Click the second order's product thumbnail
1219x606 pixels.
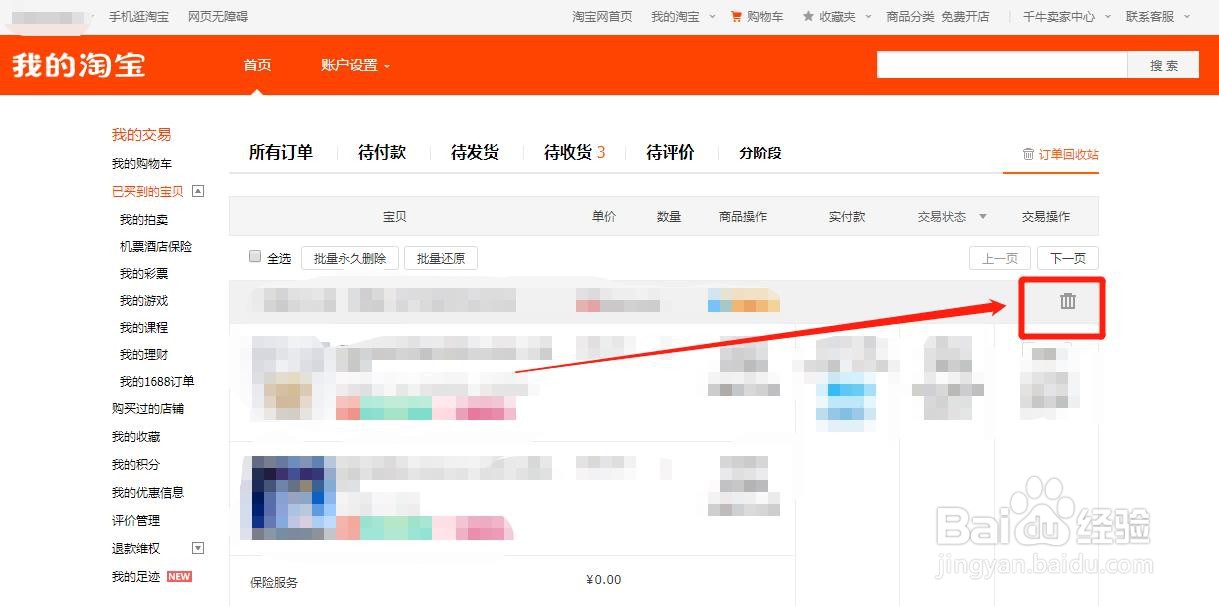[290, 497]
